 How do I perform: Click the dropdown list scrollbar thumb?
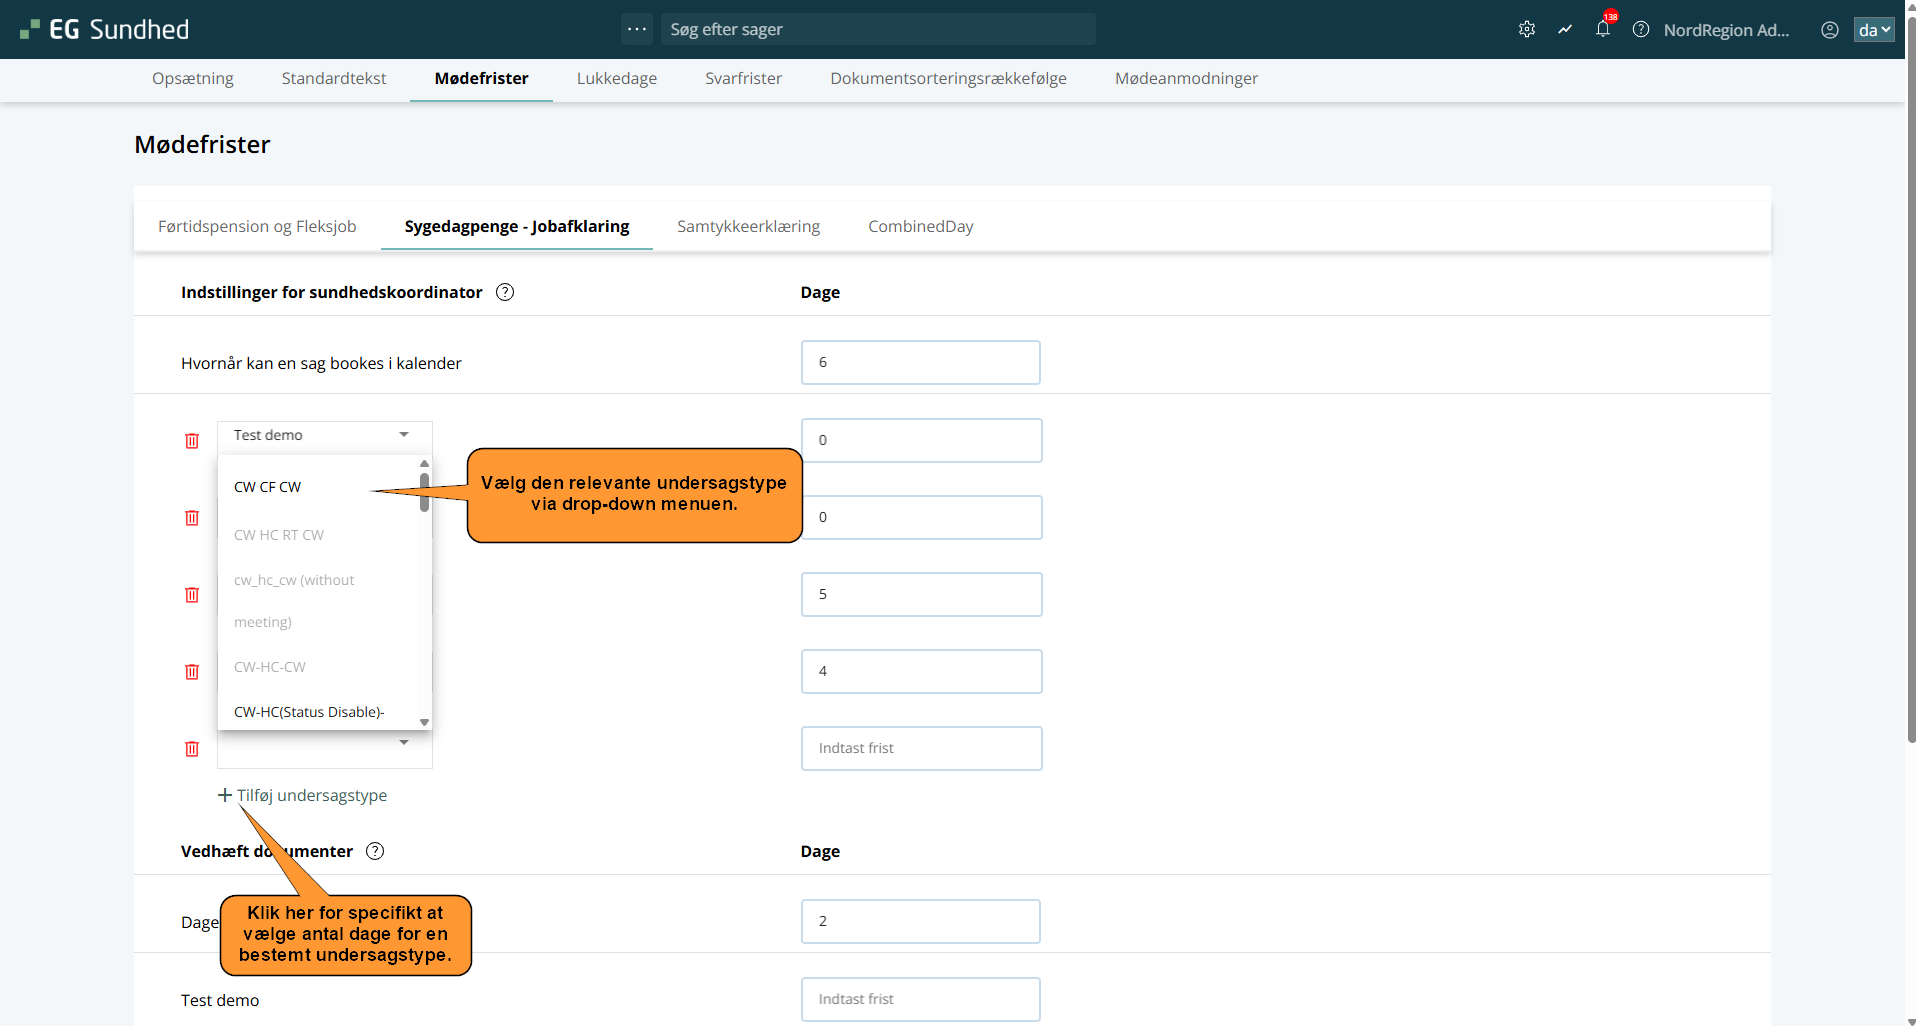[425, 492]
